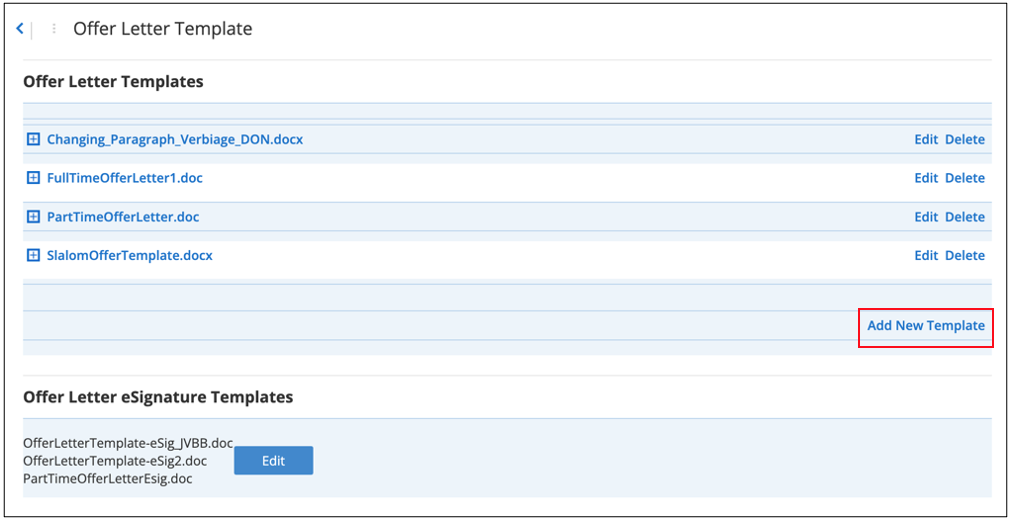This screenshot has width=1012, height=523.
Task: Delete the Changing_Paragraph_Verbiage_DON.docx template
Action: pyautogui.click(x=965, y=139)
